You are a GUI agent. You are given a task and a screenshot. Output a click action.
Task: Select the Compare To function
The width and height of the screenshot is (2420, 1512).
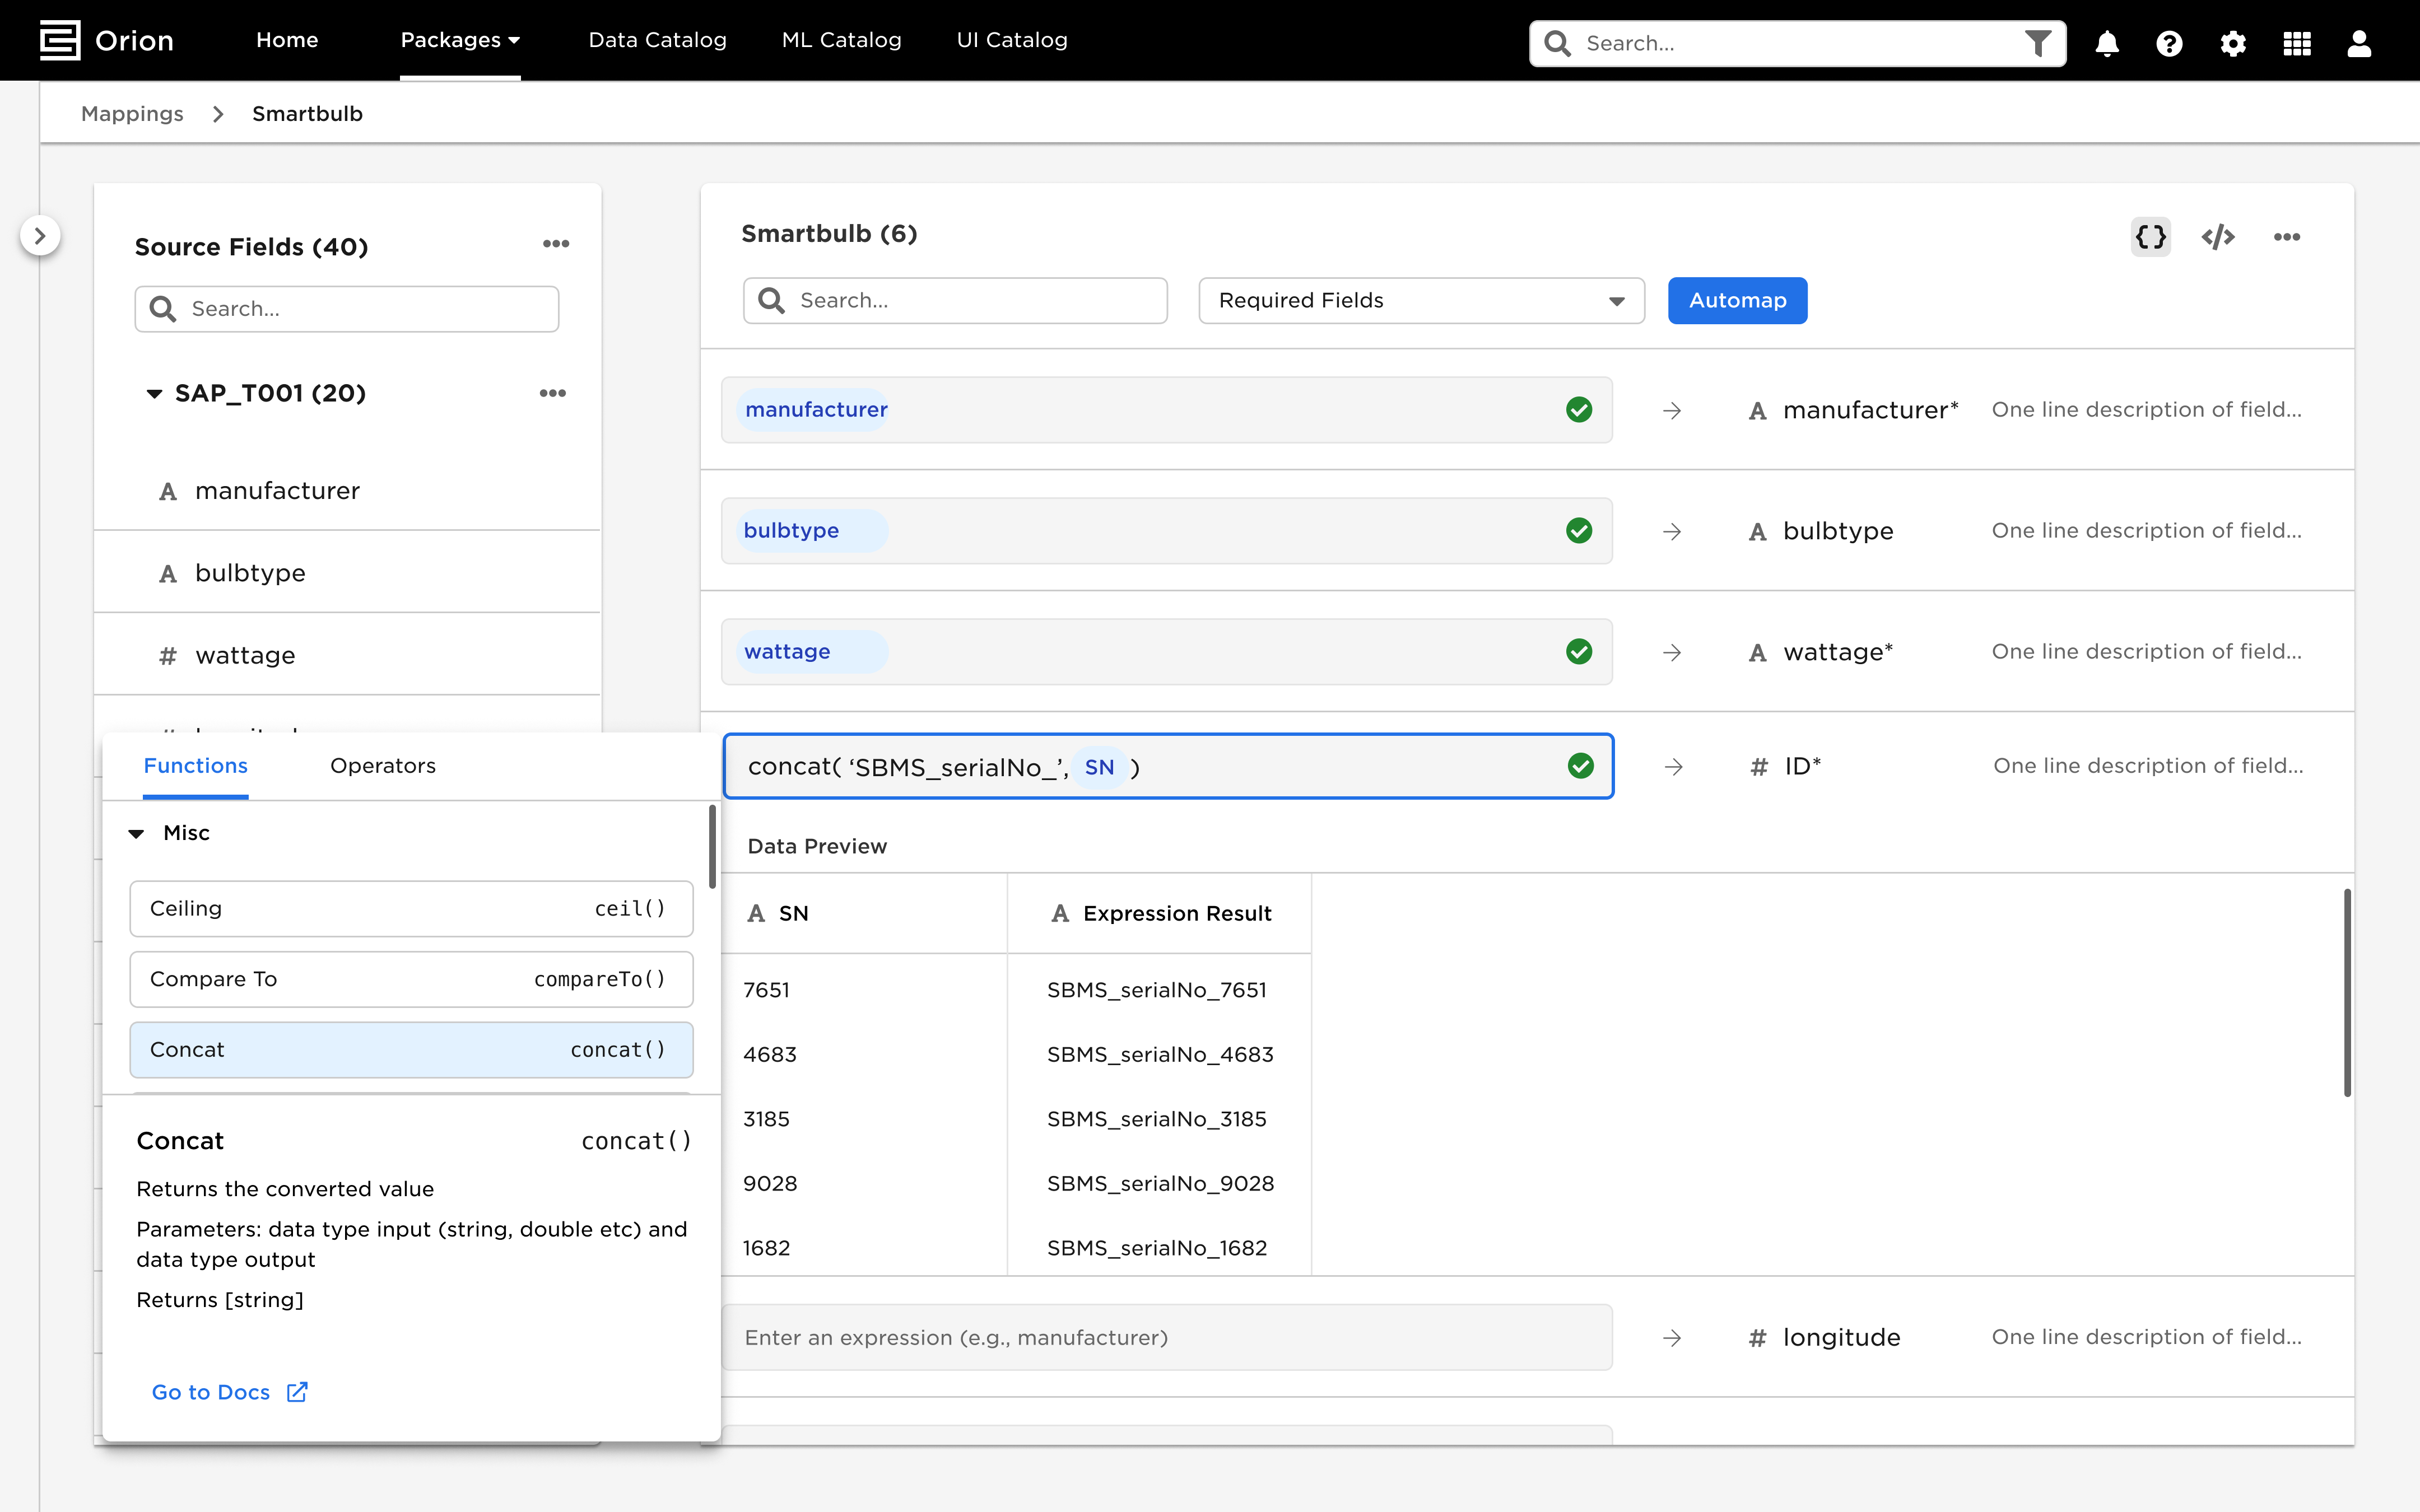click(x=411, y=979)
